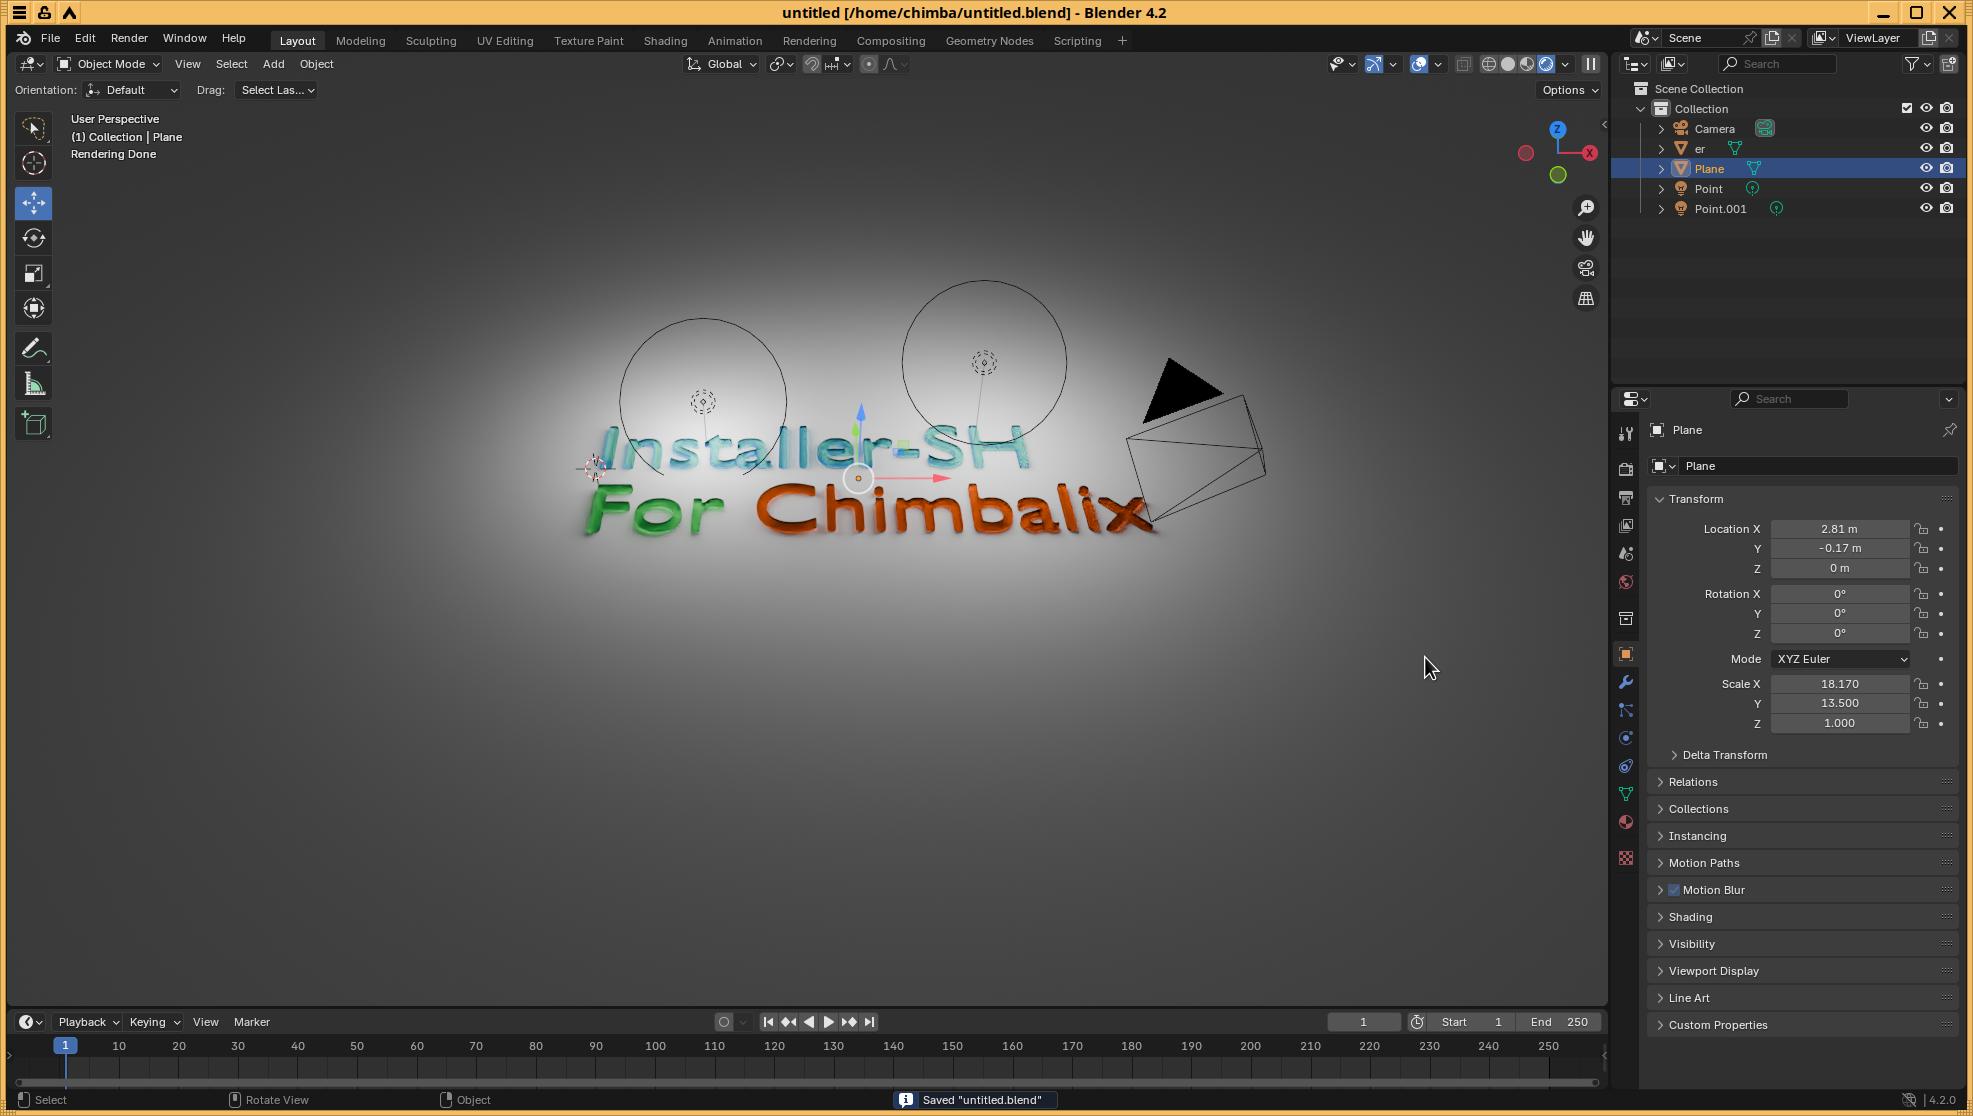1973x1116 pixels.
Task: Activate the Measure tool
Action: 34,384
